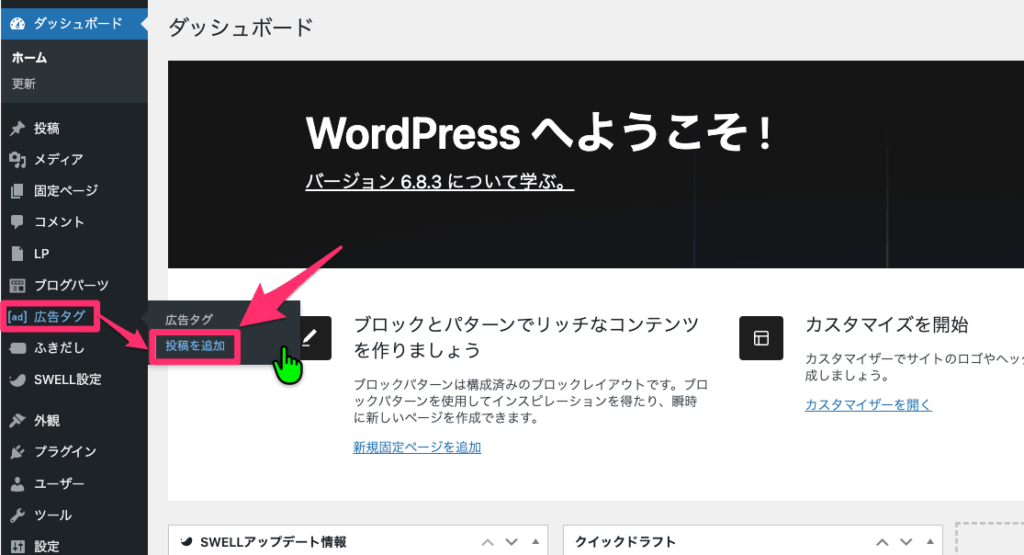Click the 固定ページ pages icon

coord(17,191)
